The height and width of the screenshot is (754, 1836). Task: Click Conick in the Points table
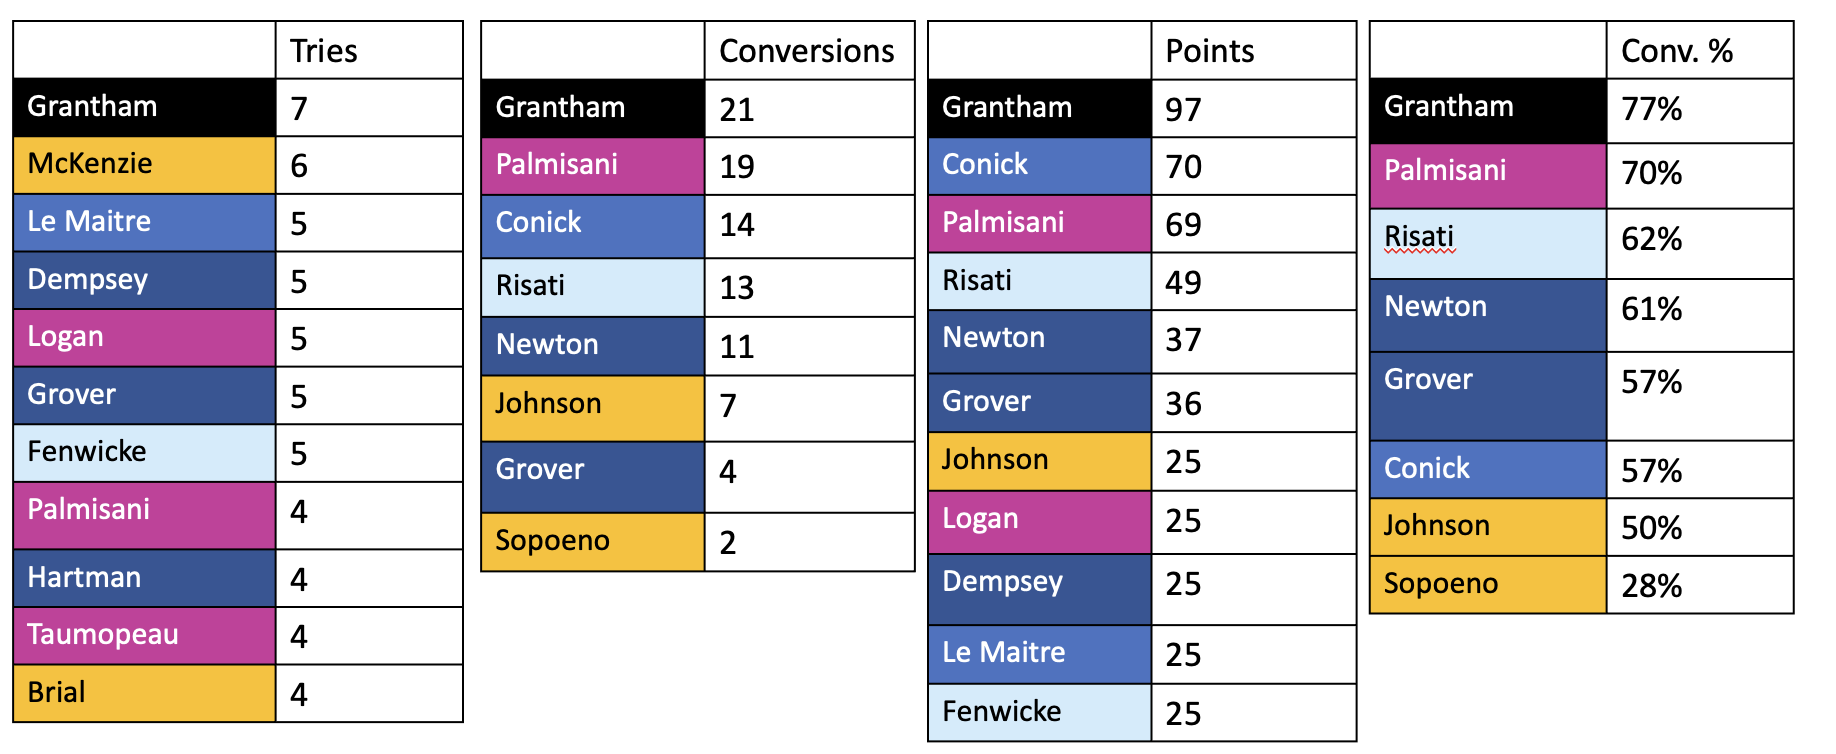(1040, 166)
